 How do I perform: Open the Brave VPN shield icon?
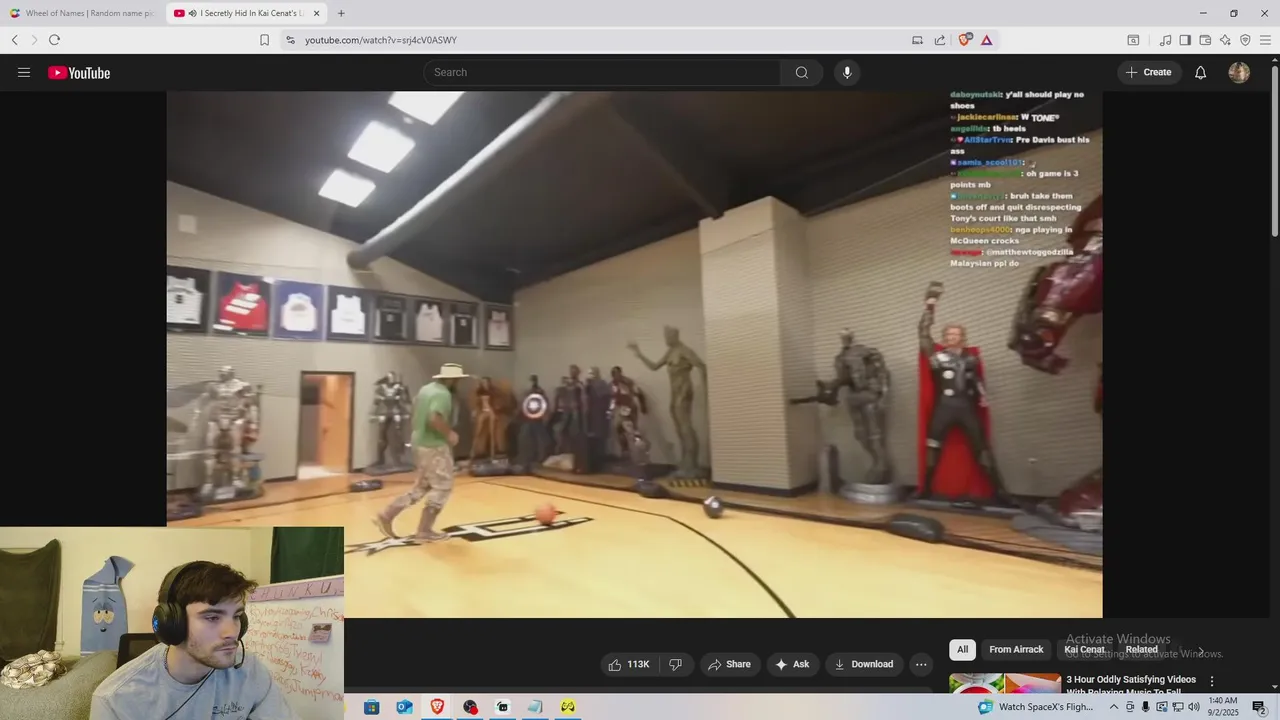tap(1245, 40)
